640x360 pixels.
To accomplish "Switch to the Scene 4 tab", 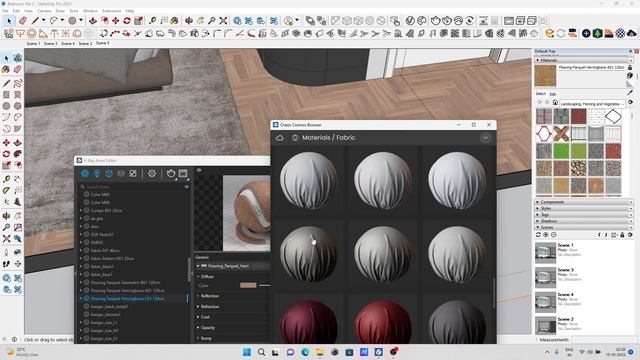I will tap(68, 43).
